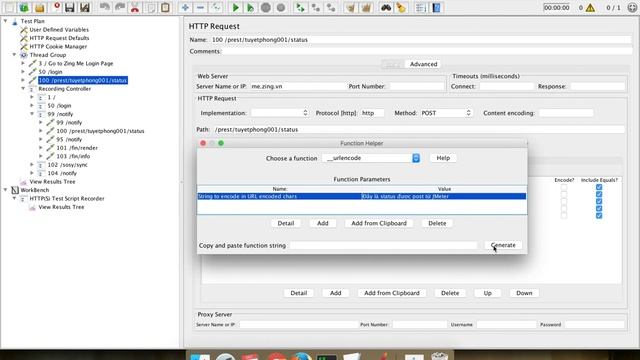
Task: Enable the bottom Encode? checkbox
Action: [x=564, y=216]
